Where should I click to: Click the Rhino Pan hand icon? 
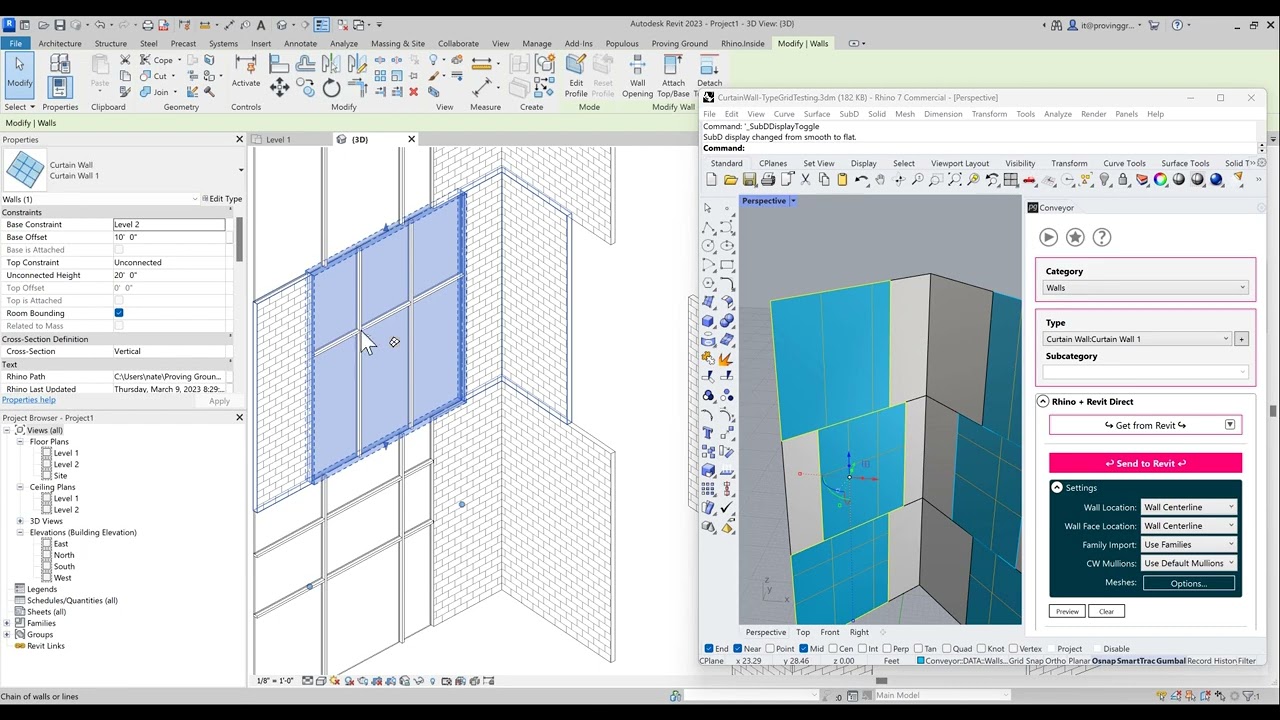coord(879,180)
